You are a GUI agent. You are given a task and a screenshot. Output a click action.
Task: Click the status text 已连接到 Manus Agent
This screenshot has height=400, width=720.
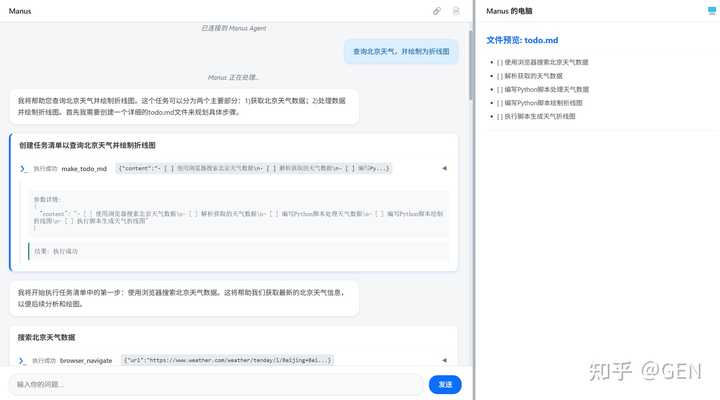[x=234, y=28]
